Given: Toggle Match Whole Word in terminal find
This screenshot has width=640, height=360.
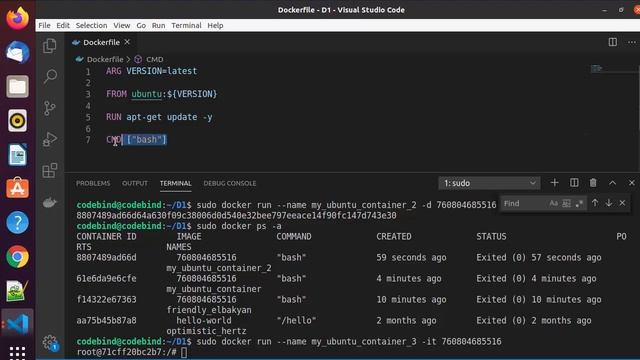Looking at the screenshot, I should (567, 203).
